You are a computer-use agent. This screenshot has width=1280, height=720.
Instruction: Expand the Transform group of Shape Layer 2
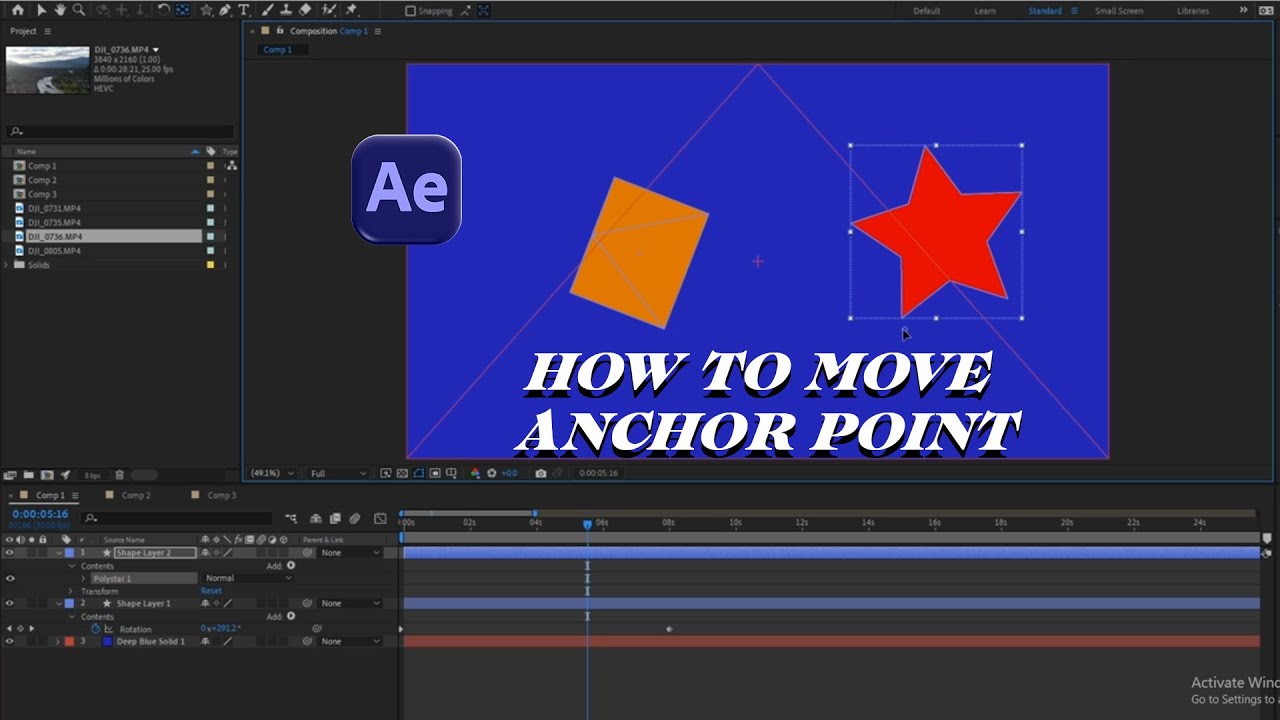tap(71, 591)
